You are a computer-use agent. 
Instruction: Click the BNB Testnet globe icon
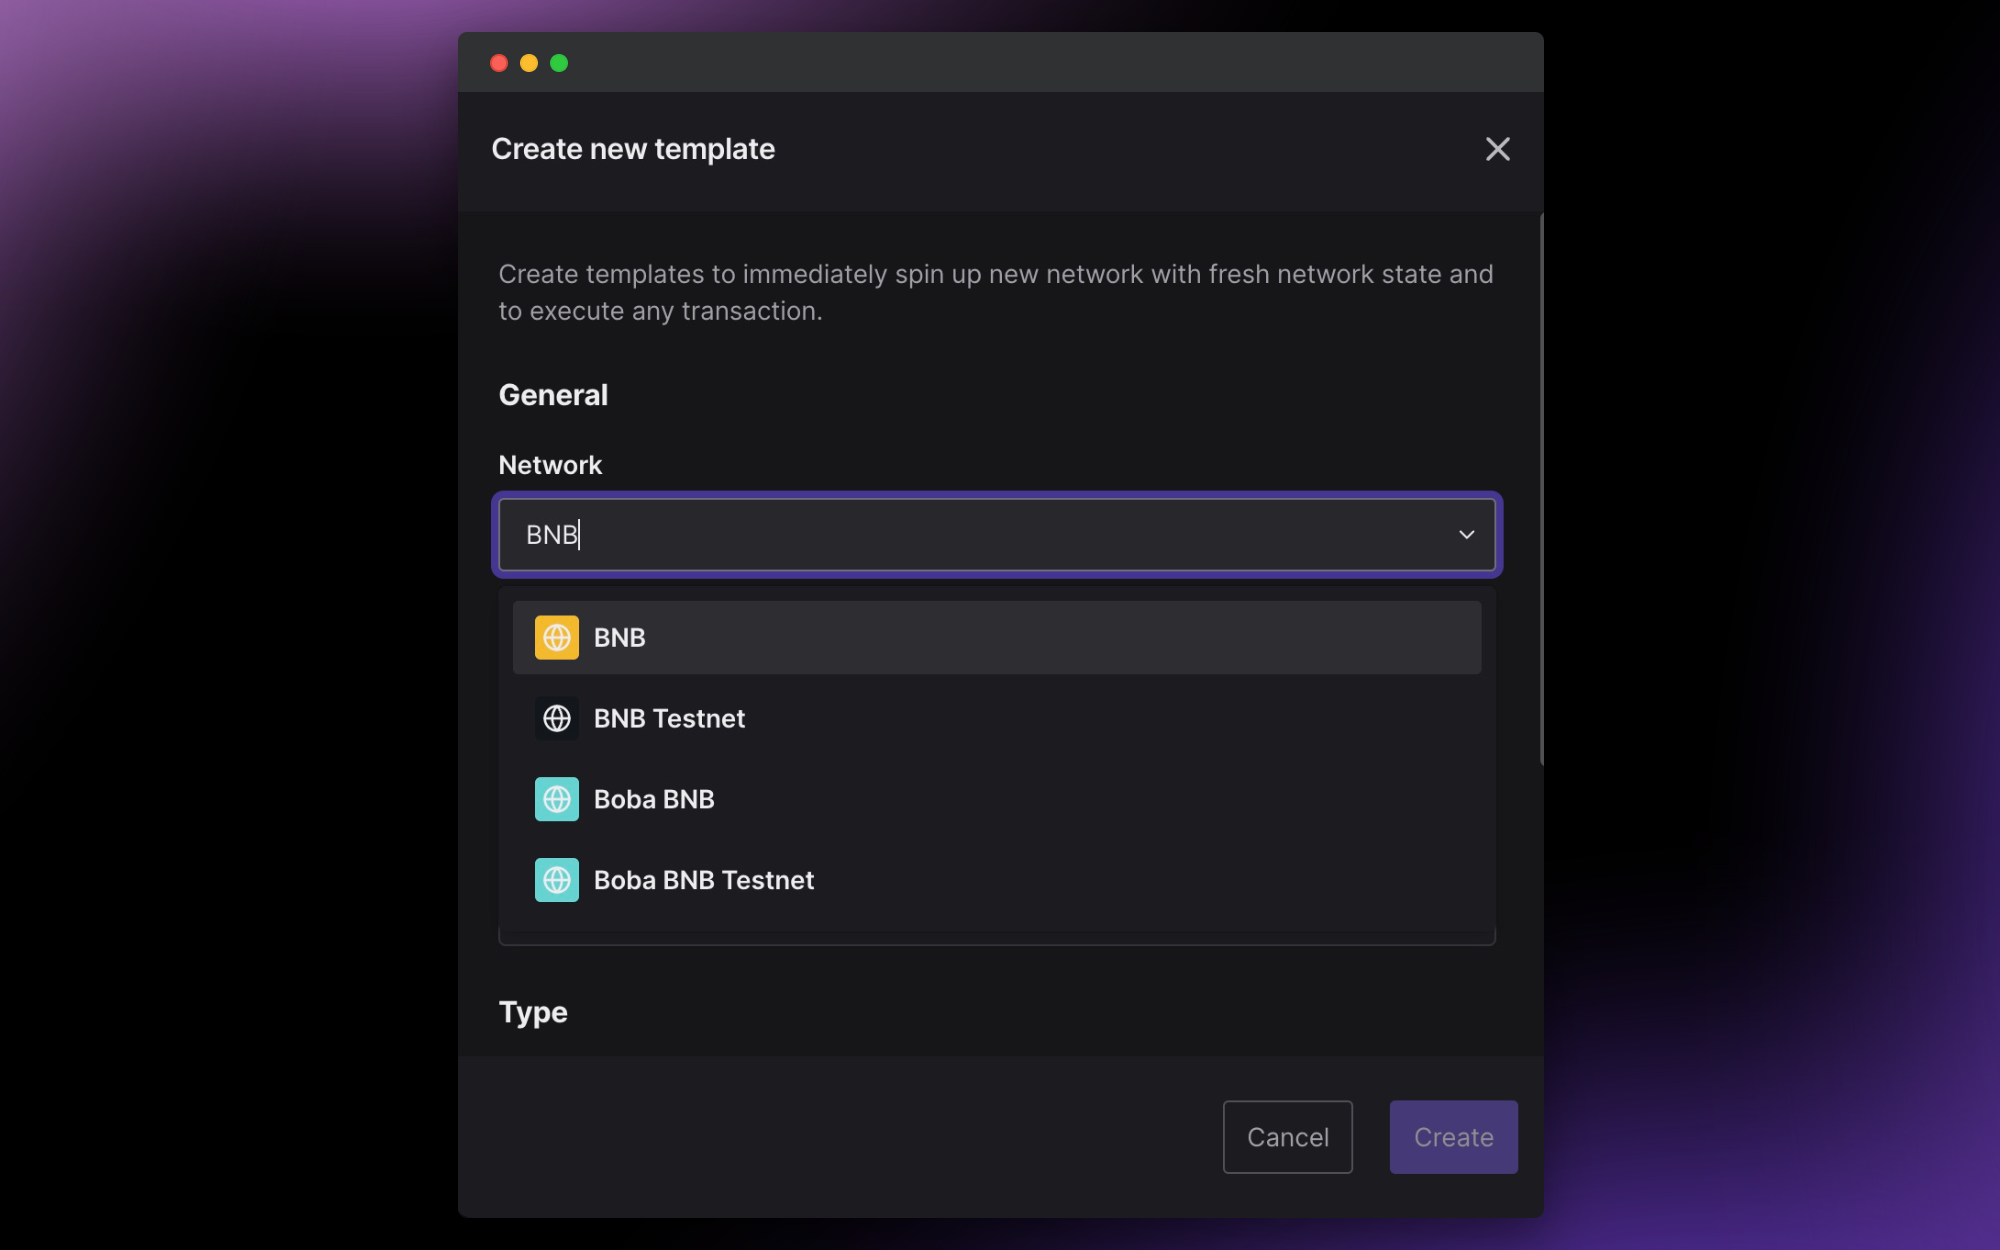(556, 718)
